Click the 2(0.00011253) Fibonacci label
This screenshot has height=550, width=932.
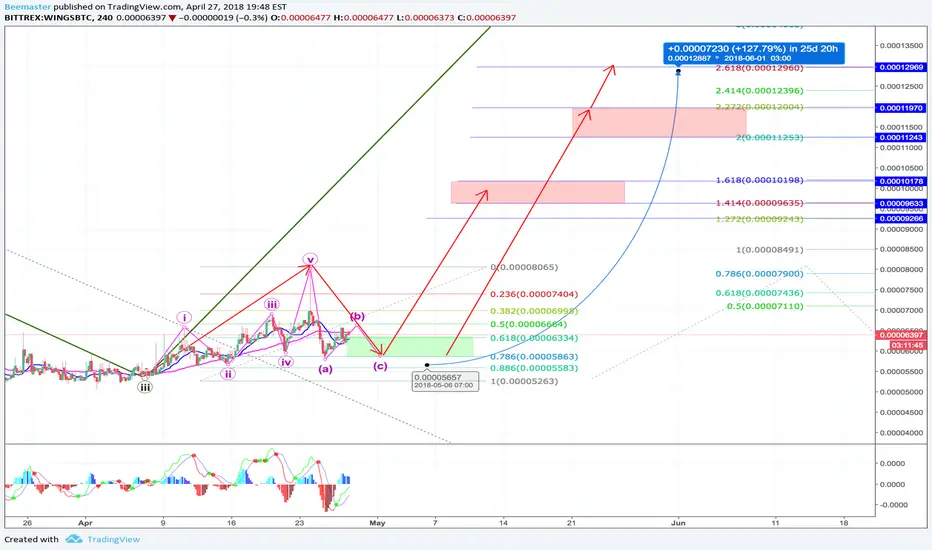pyautogui.click(x=770, y=137)
